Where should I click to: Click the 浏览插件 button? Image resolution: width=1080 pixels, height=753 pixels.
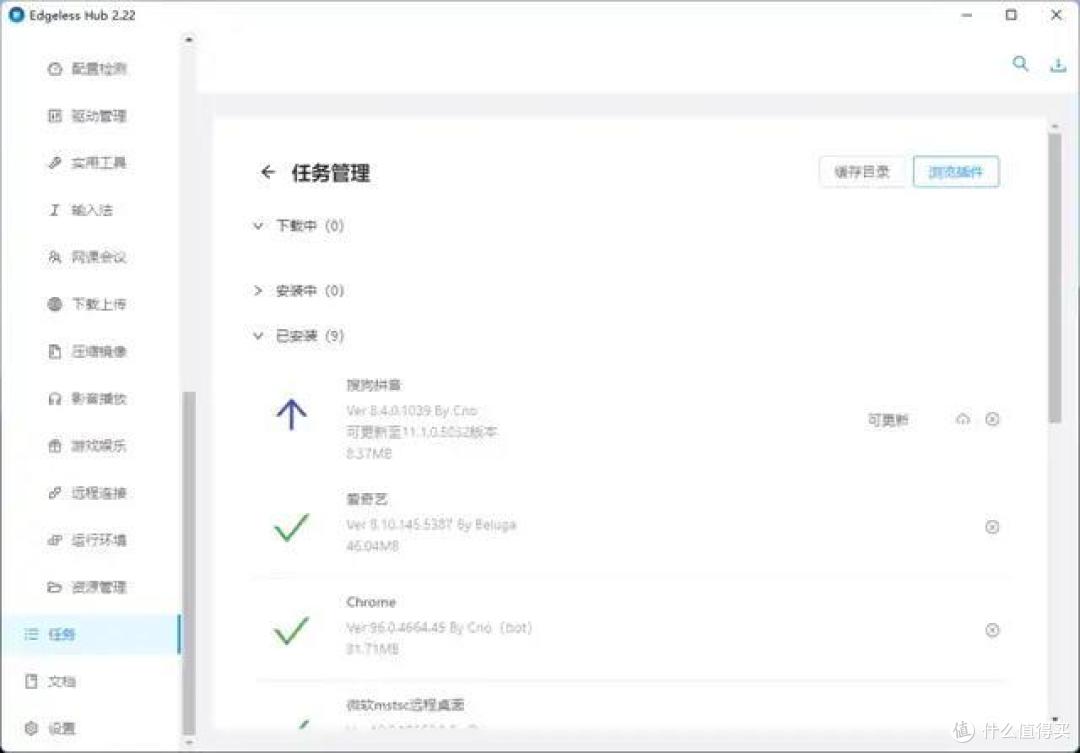[955, 172]
